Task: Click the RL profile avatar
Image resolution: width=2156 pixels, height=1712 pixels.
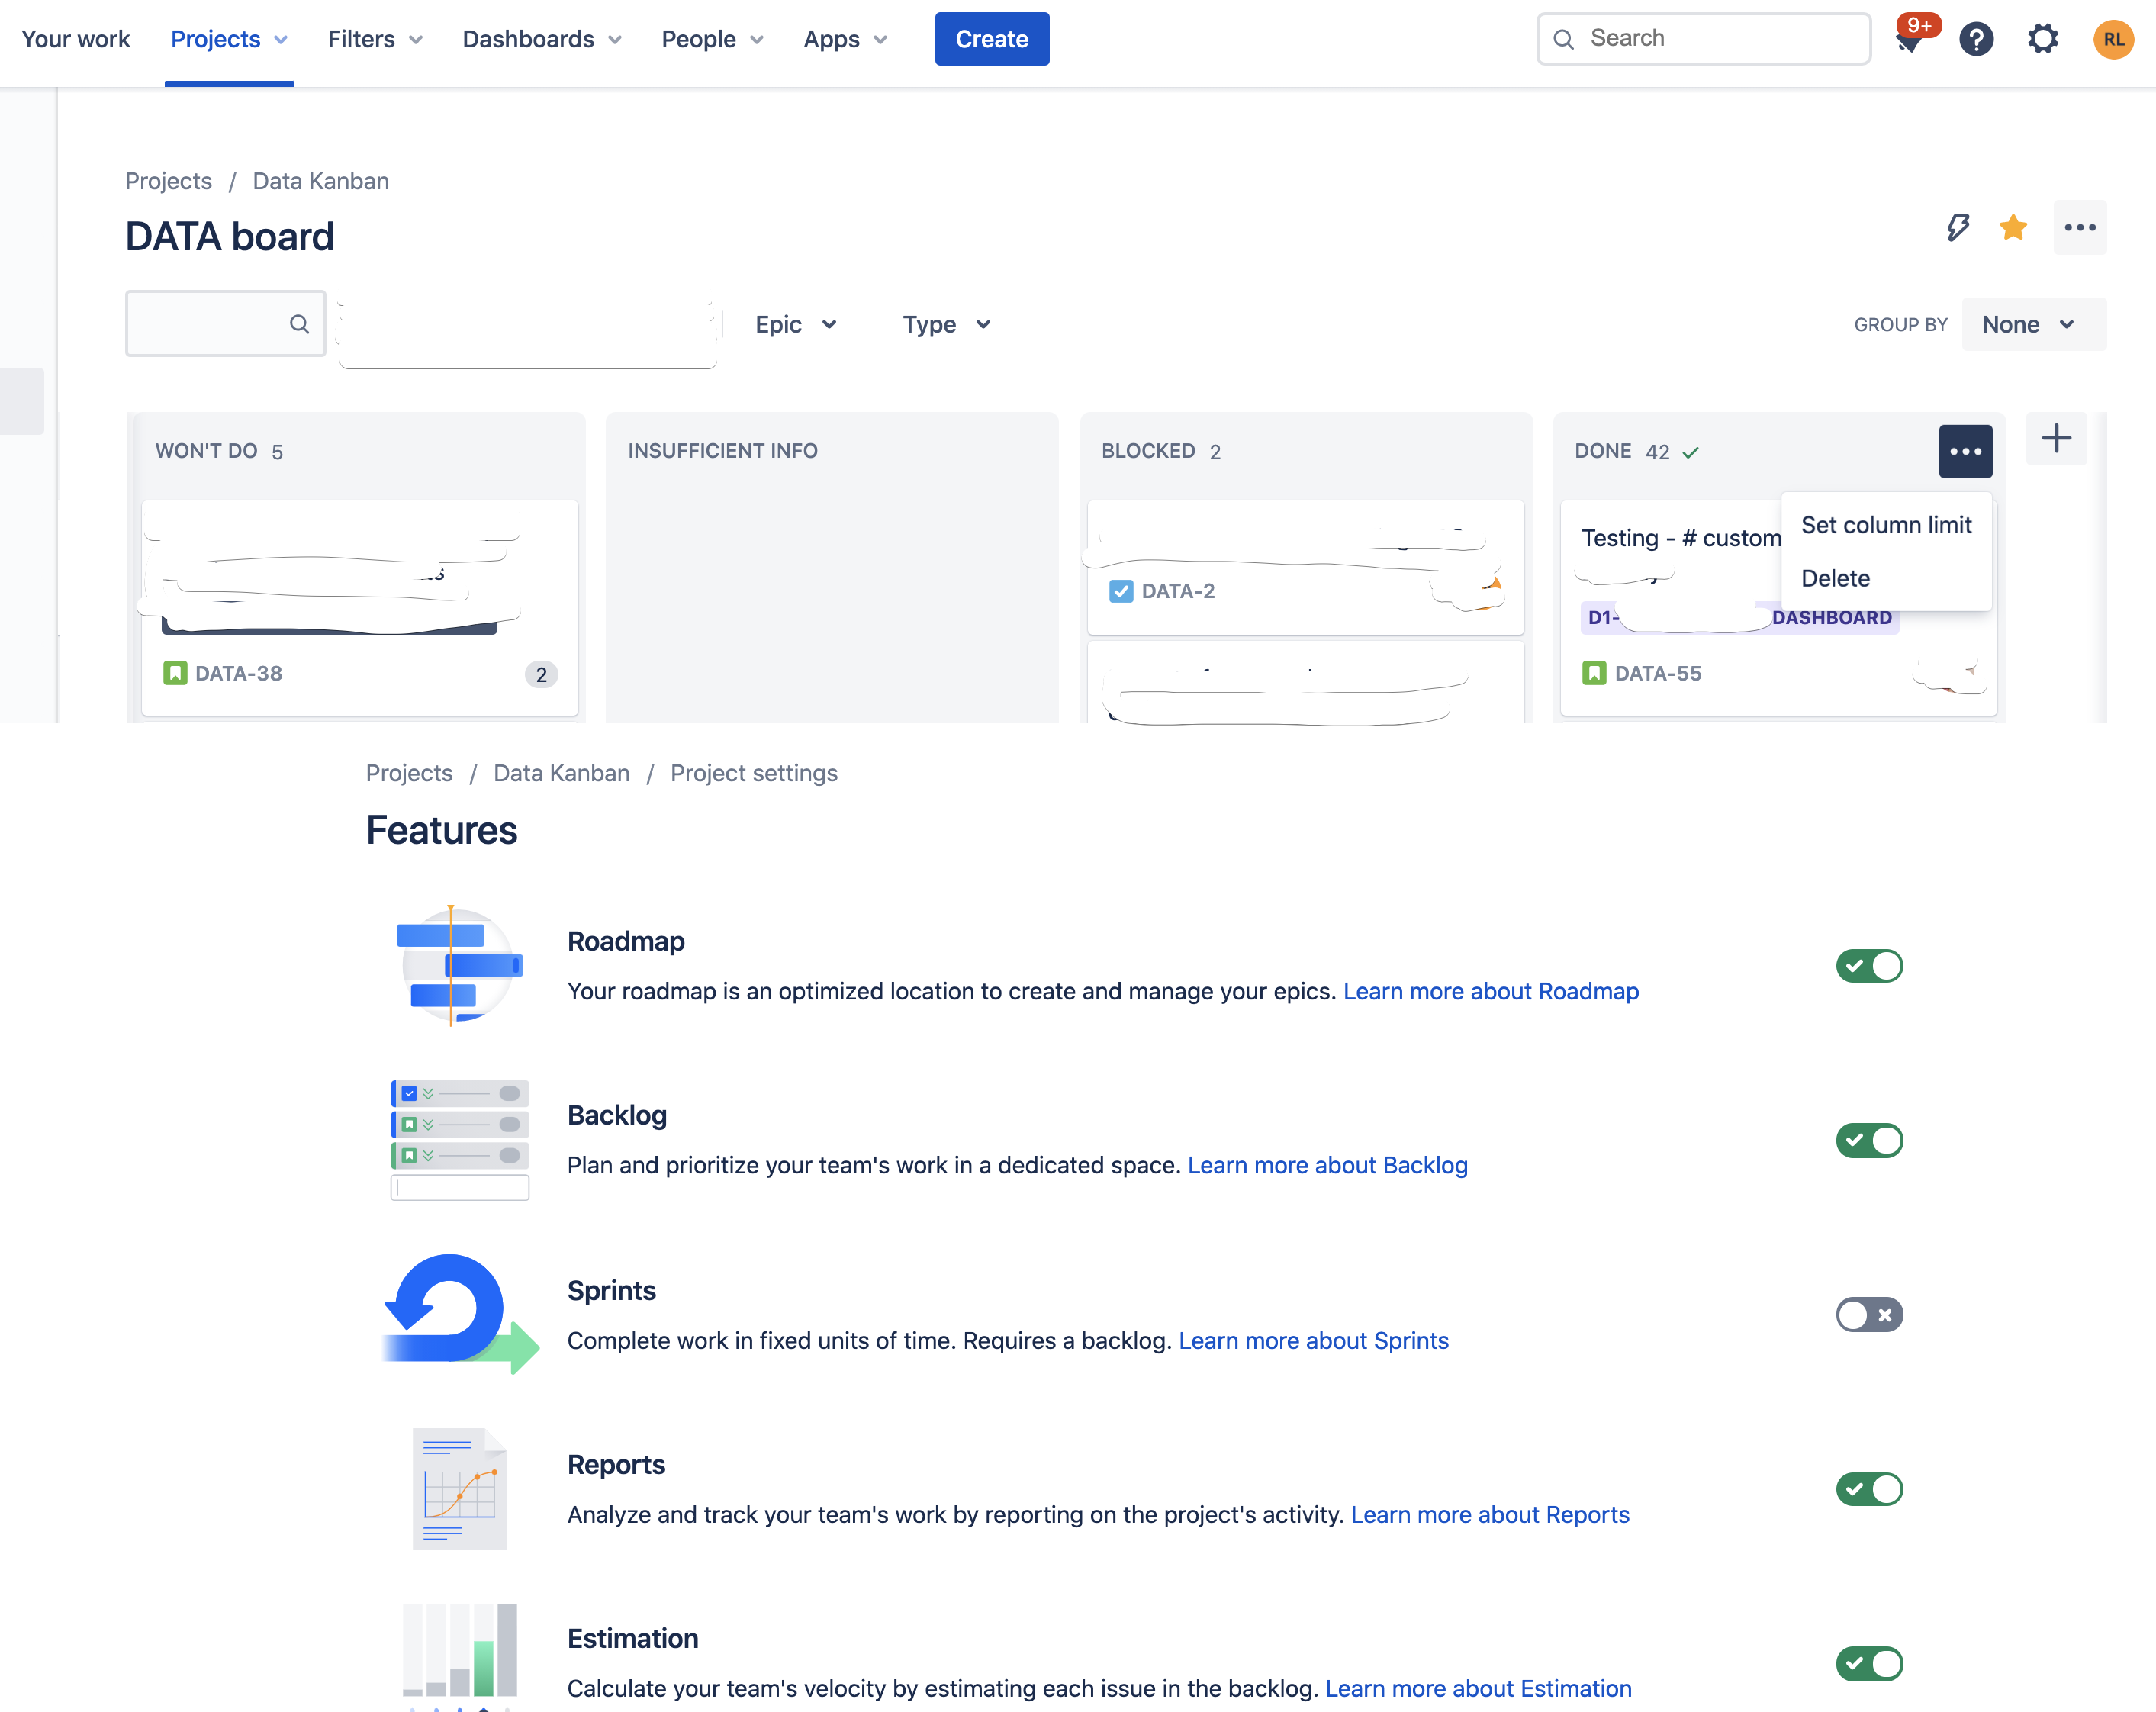Action: (x=2114, y=39)
